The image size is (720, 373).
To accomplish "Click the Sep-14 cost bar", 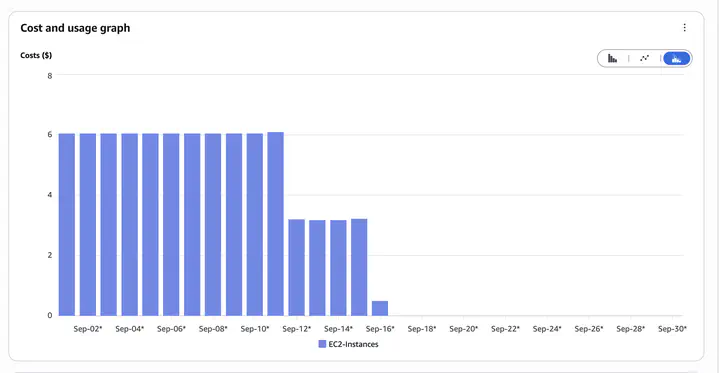I will coord(338,268).
